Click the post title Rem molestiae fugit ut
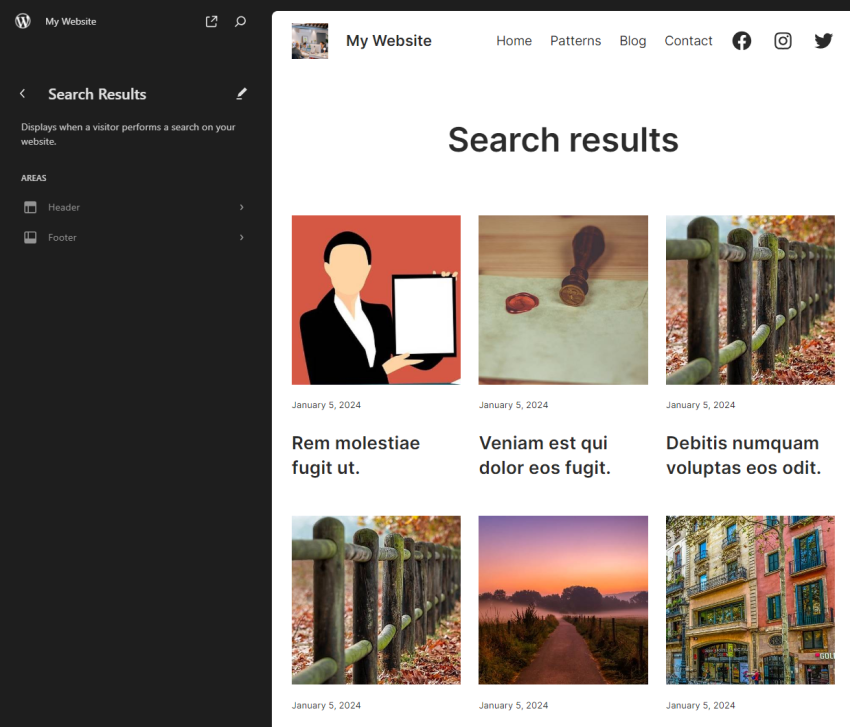850x727 pixels. tap(355, 455)
